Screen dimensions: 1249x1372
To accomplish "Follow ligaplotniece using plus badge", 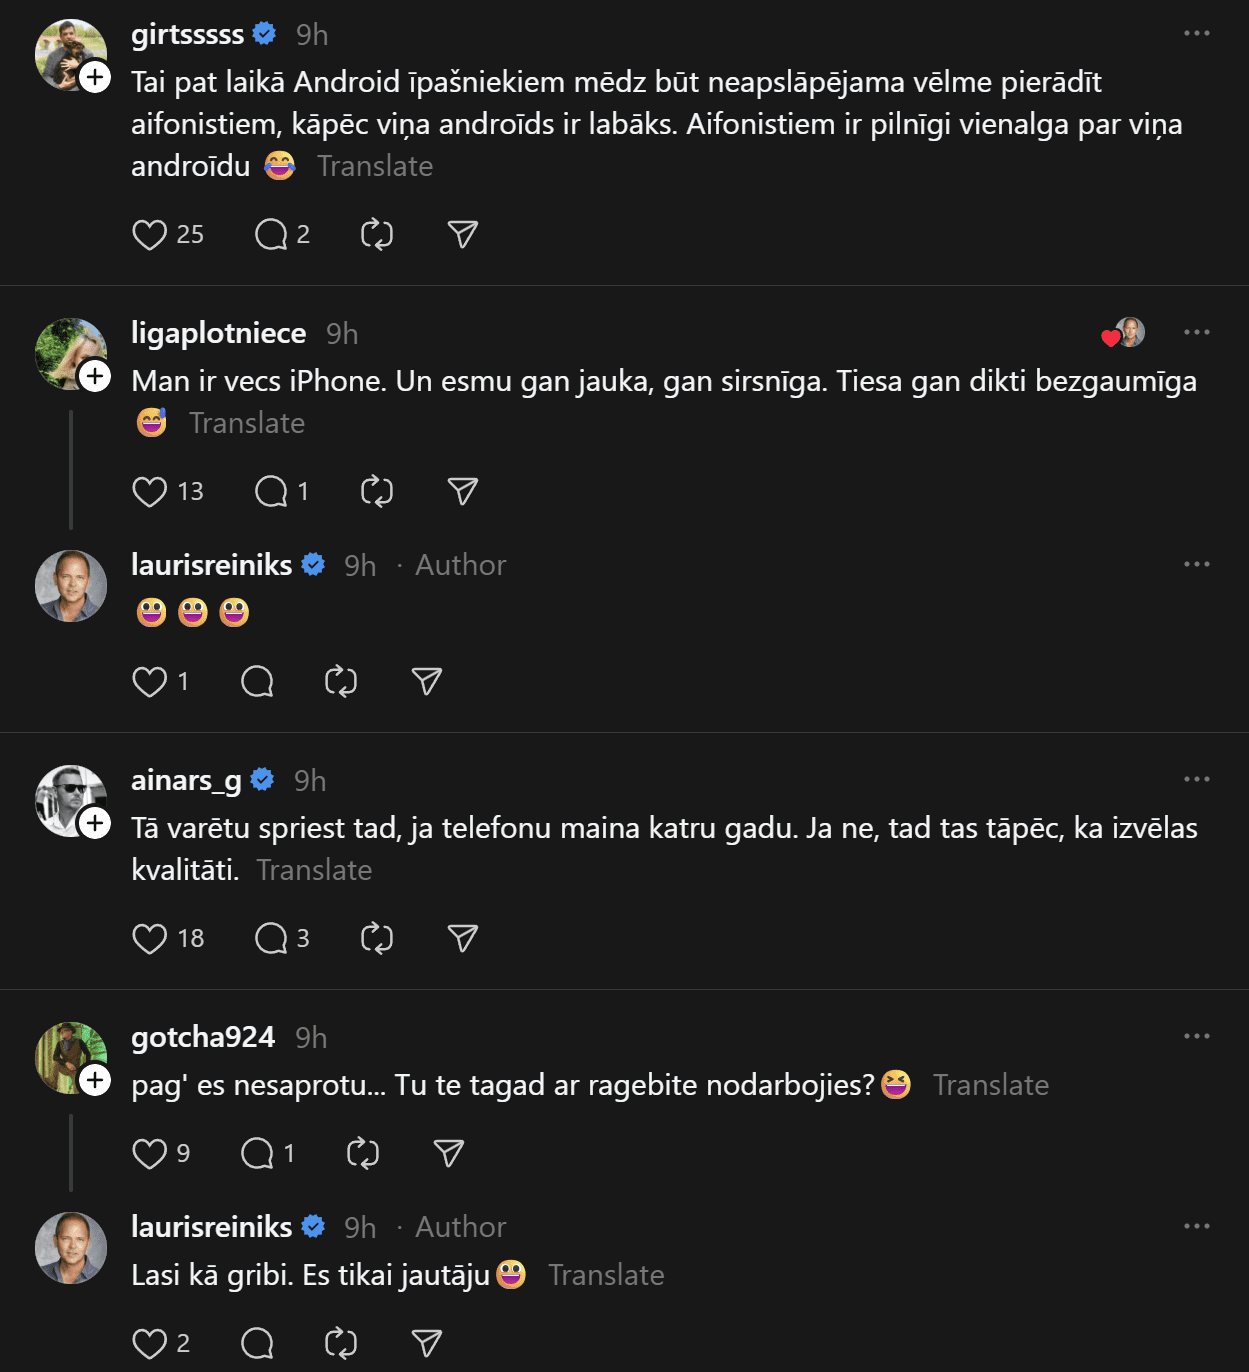I will [x=95, y=376].
